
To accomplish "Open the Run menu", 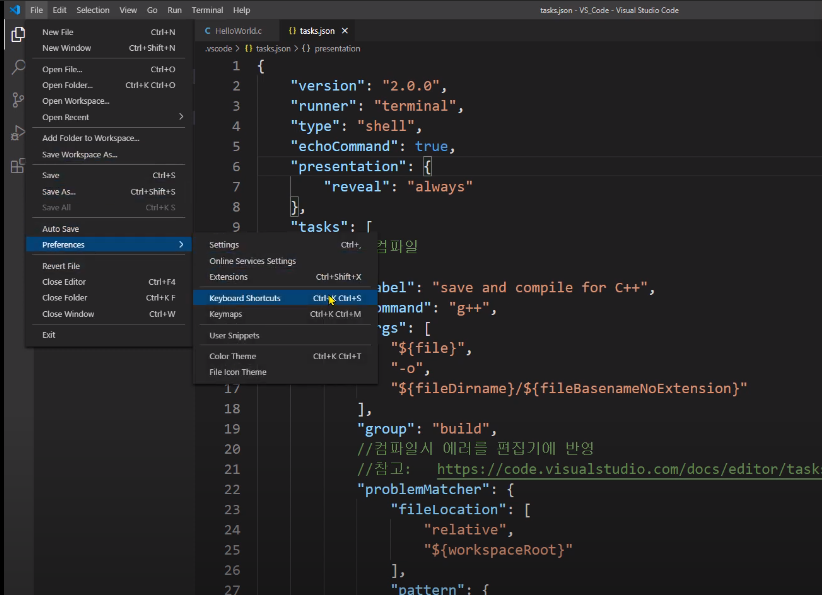I will tap(174, 10).
